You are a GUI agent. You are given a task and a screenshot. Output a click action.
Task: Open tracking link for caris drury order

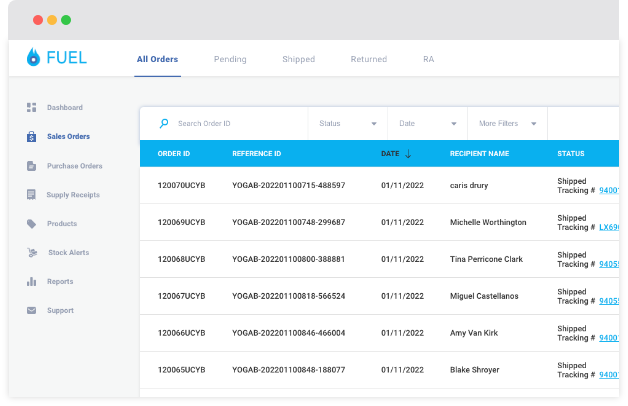[608, 190]
